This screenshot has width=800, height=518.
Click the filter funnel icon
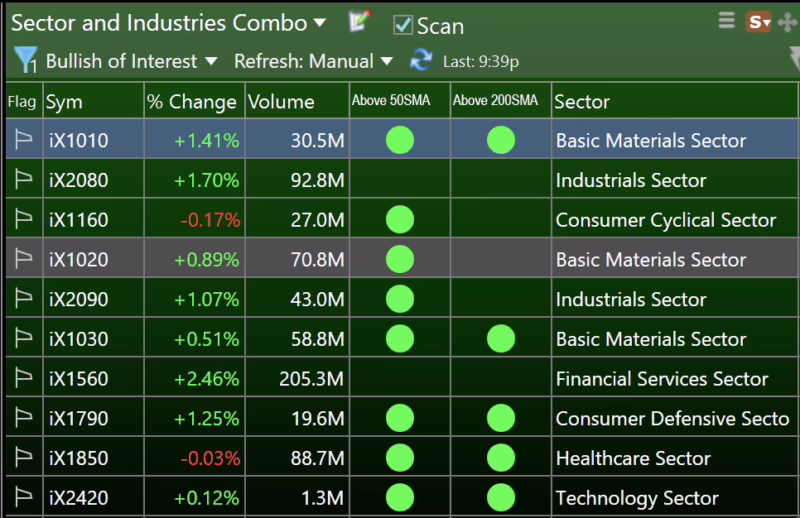point(25,62)
